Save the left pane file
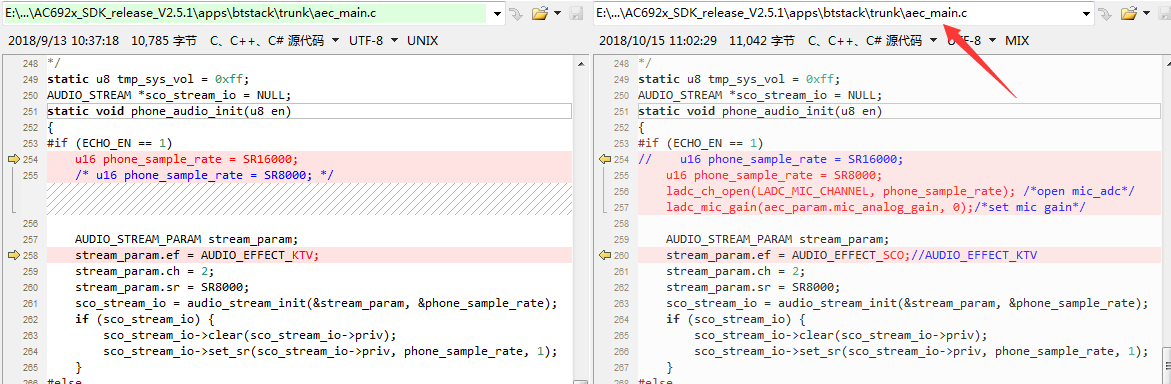This screenshot has height=384, width=1171. [576, 13]
